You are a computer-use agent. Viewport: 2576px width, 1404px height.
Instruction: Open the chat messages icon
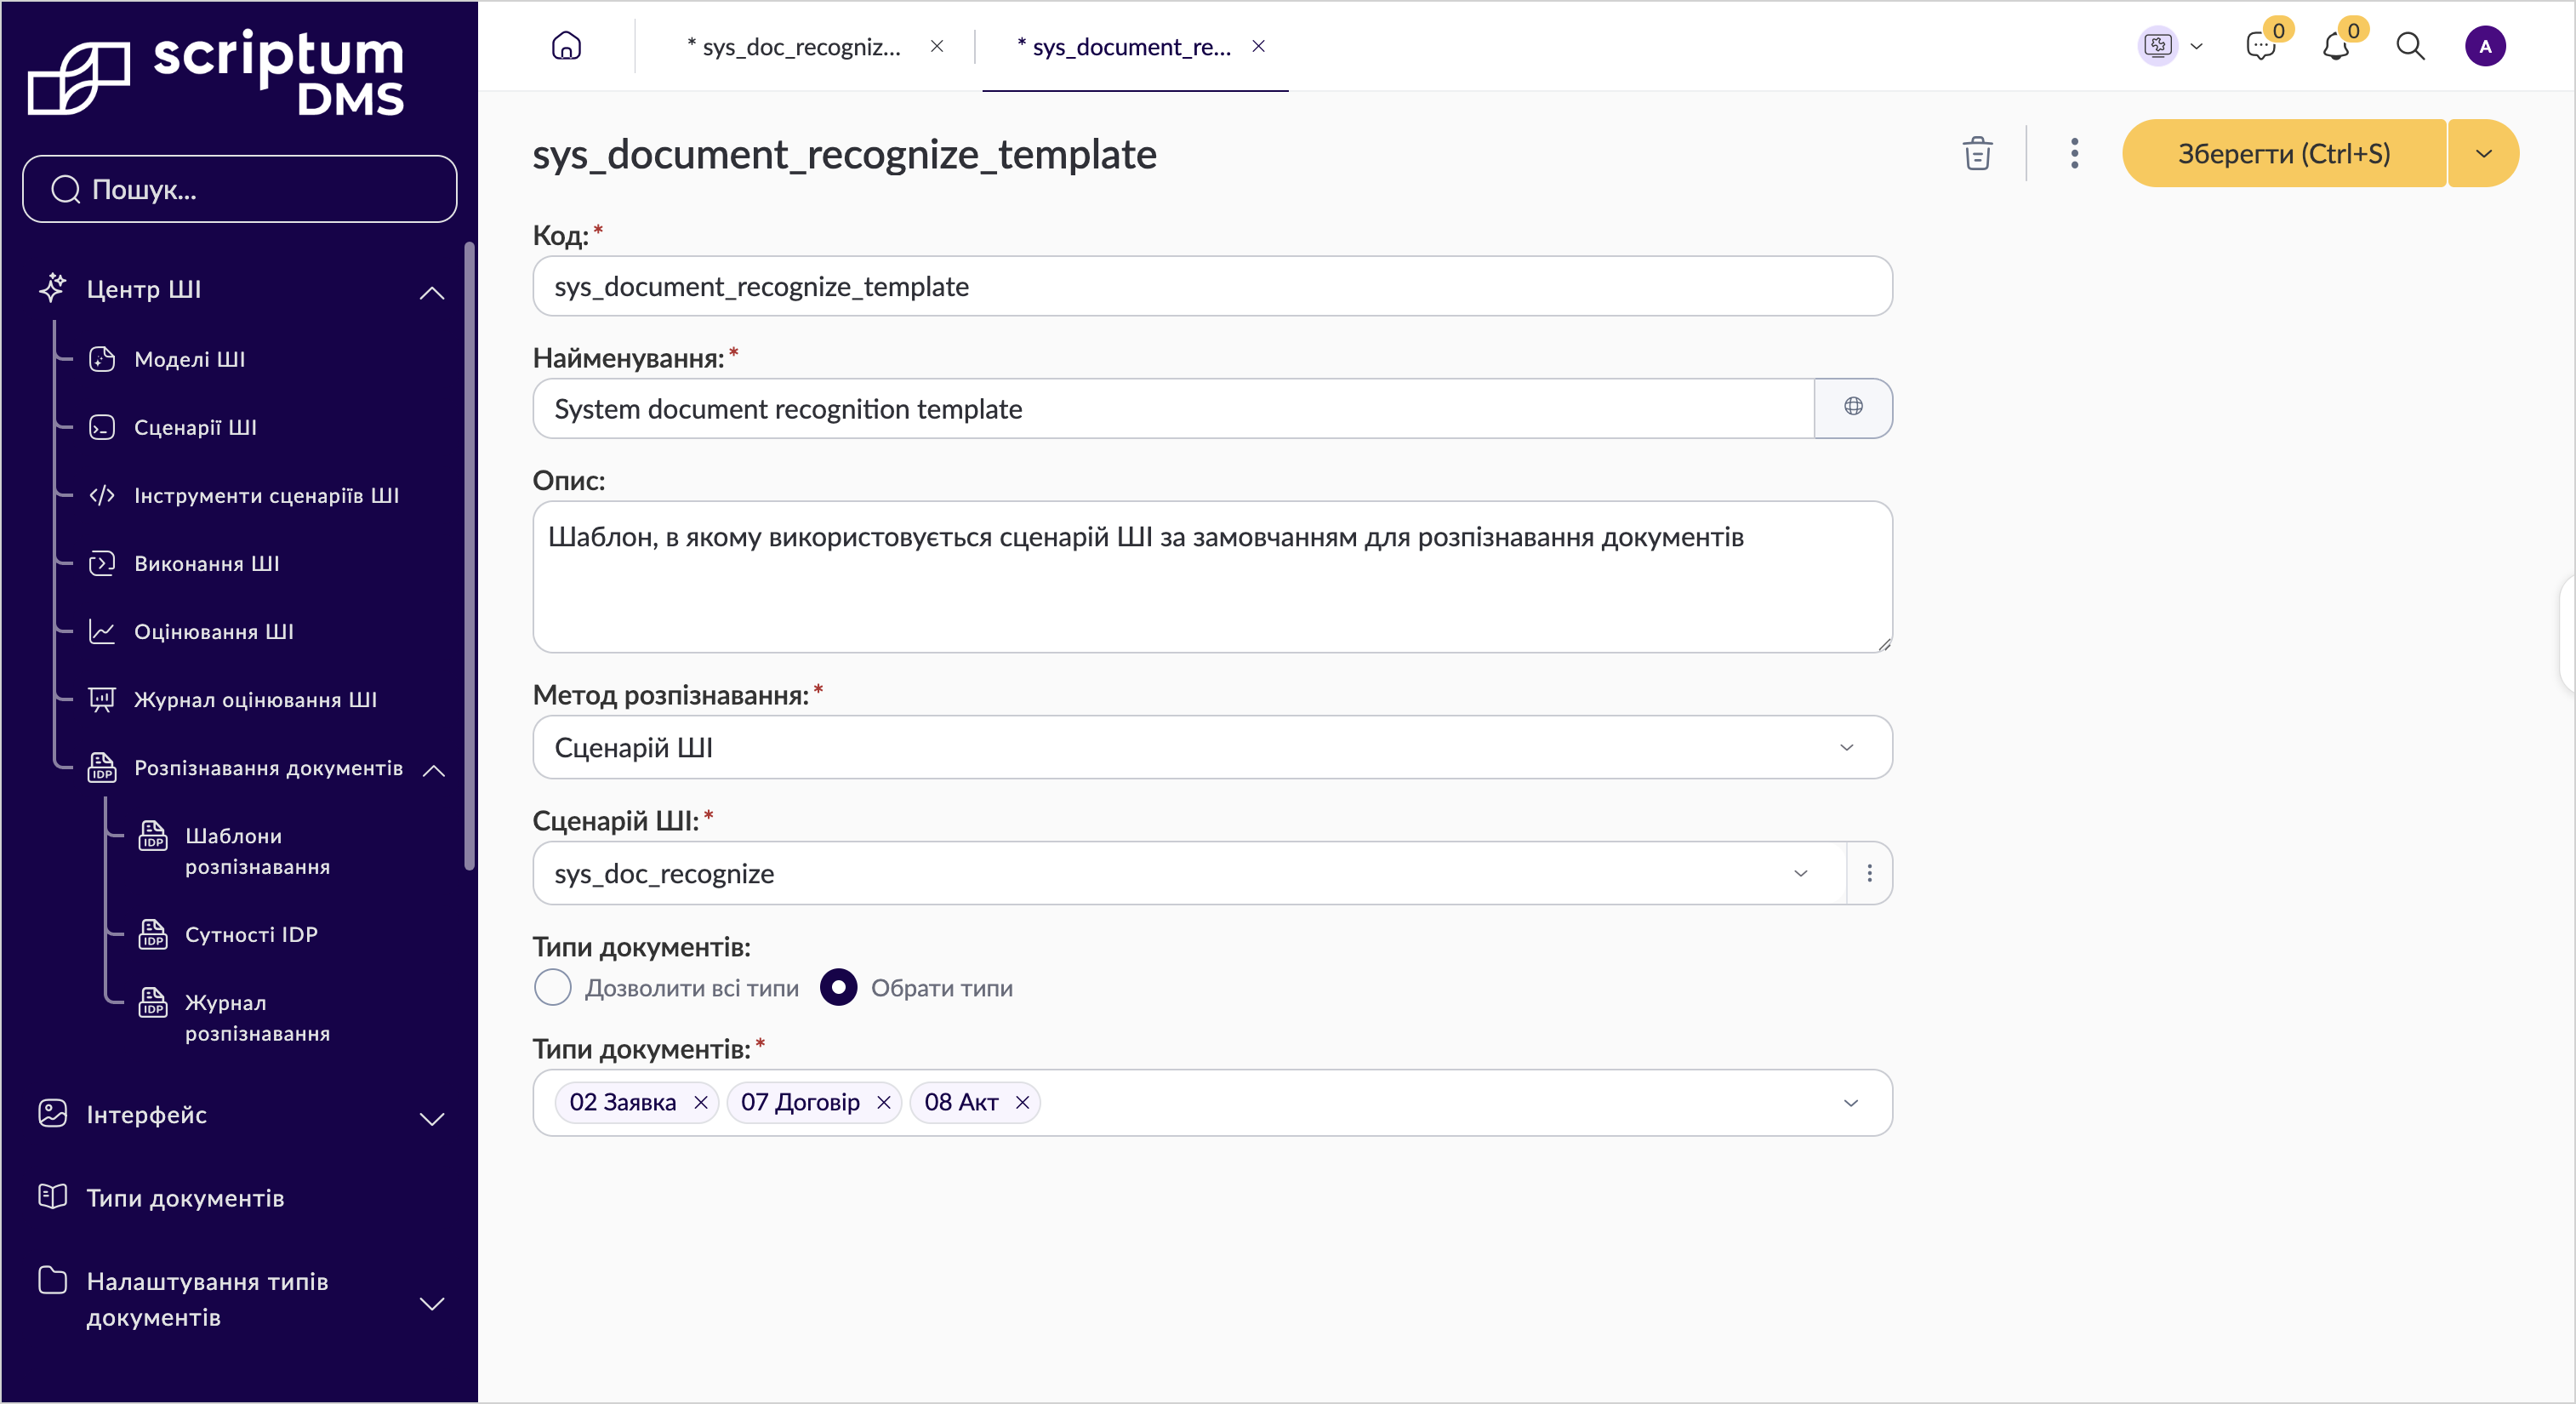tap(2260, 46)
